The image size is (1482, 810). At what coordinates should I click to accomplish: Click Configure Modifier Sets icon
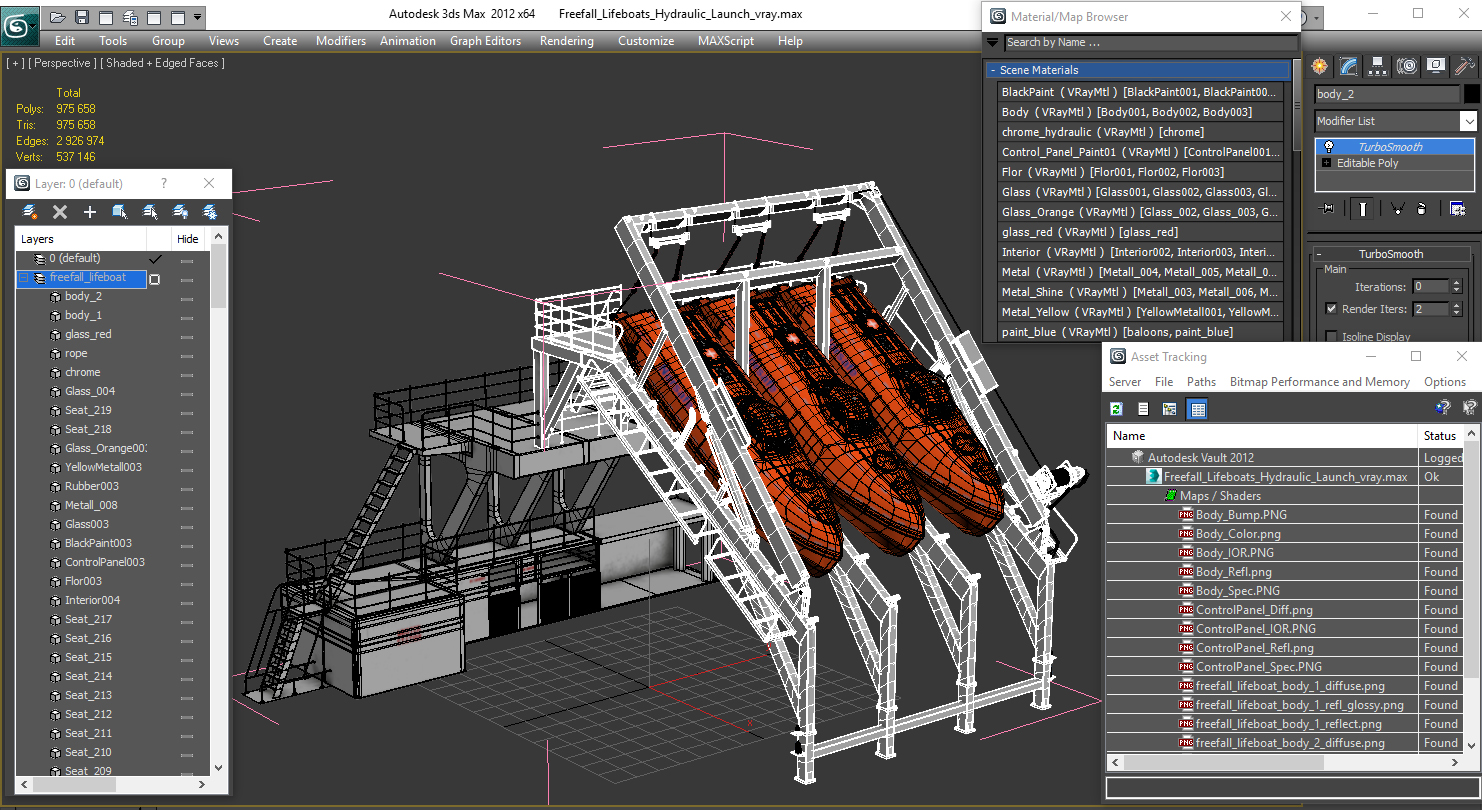coord(1457,208)
